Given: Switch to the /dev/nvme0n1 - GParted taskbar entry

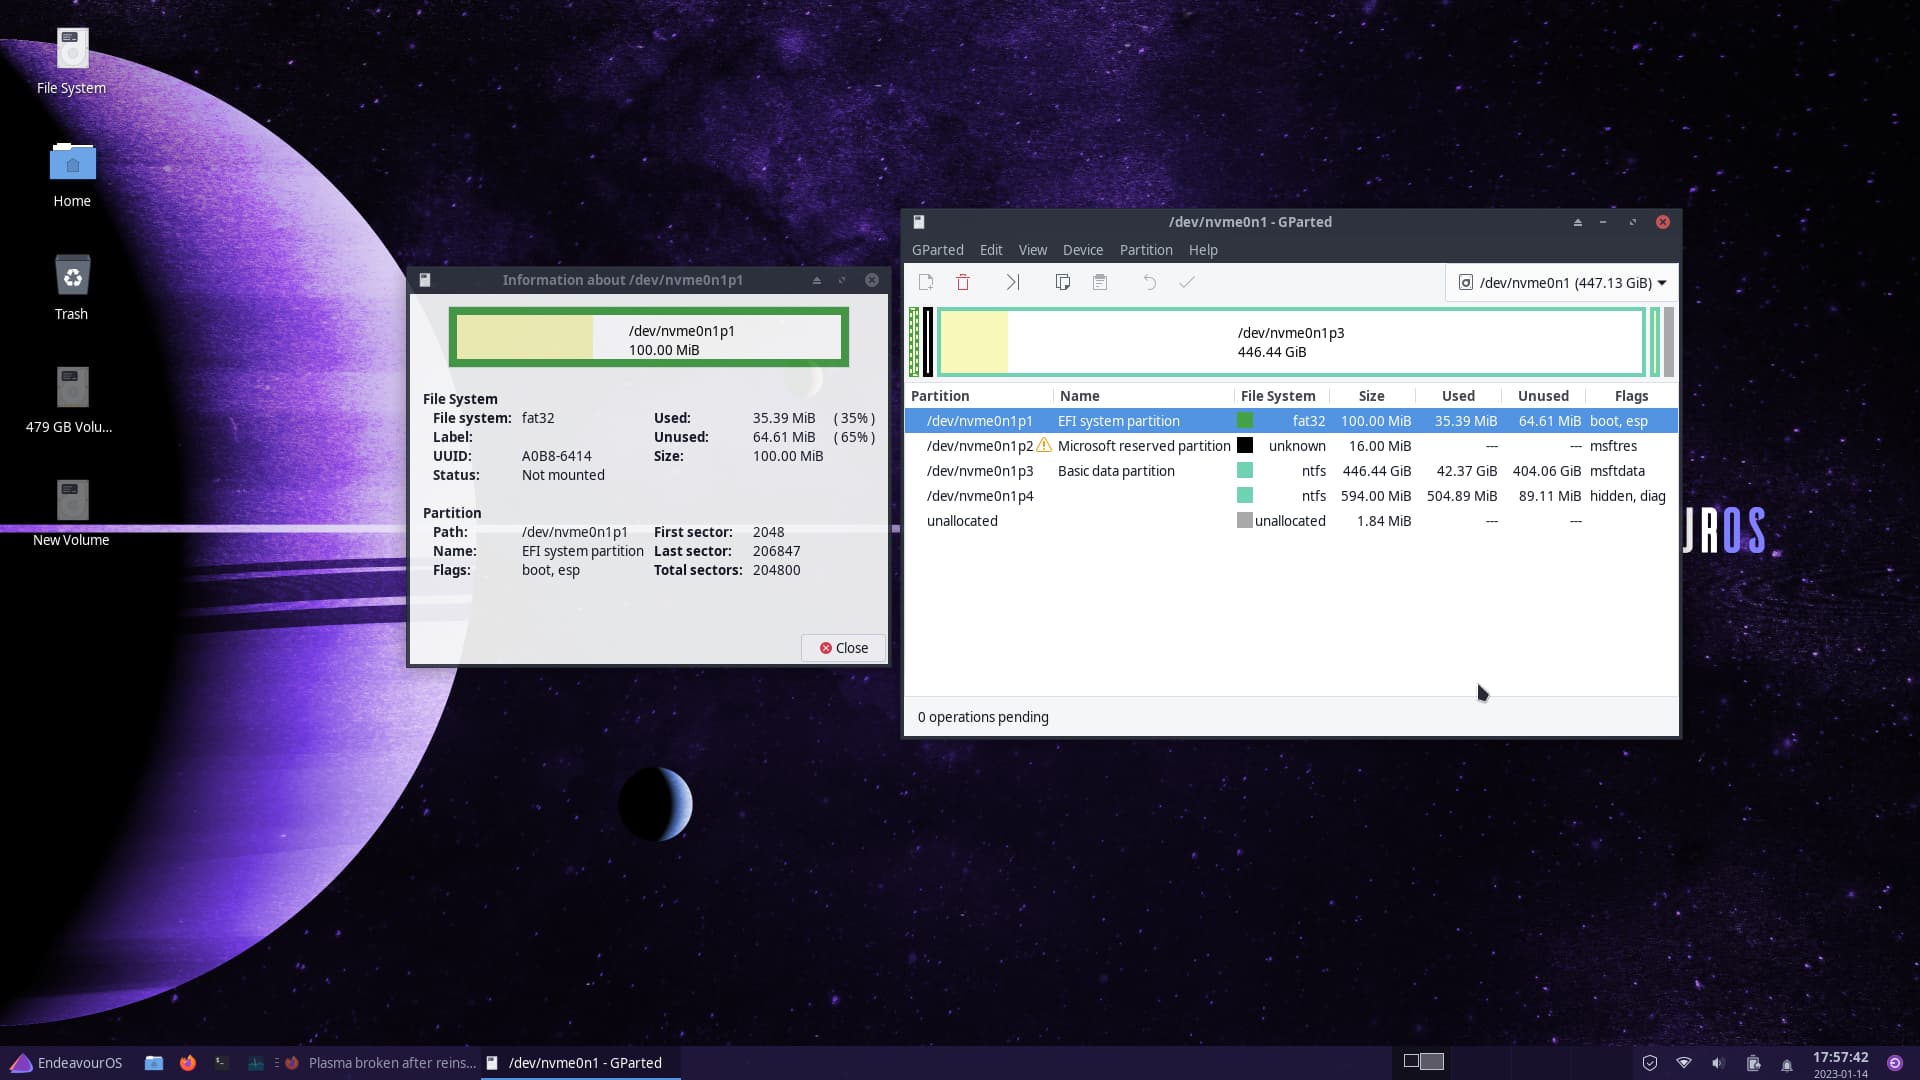Looking at the screenshot, I should click(580, 1063).
